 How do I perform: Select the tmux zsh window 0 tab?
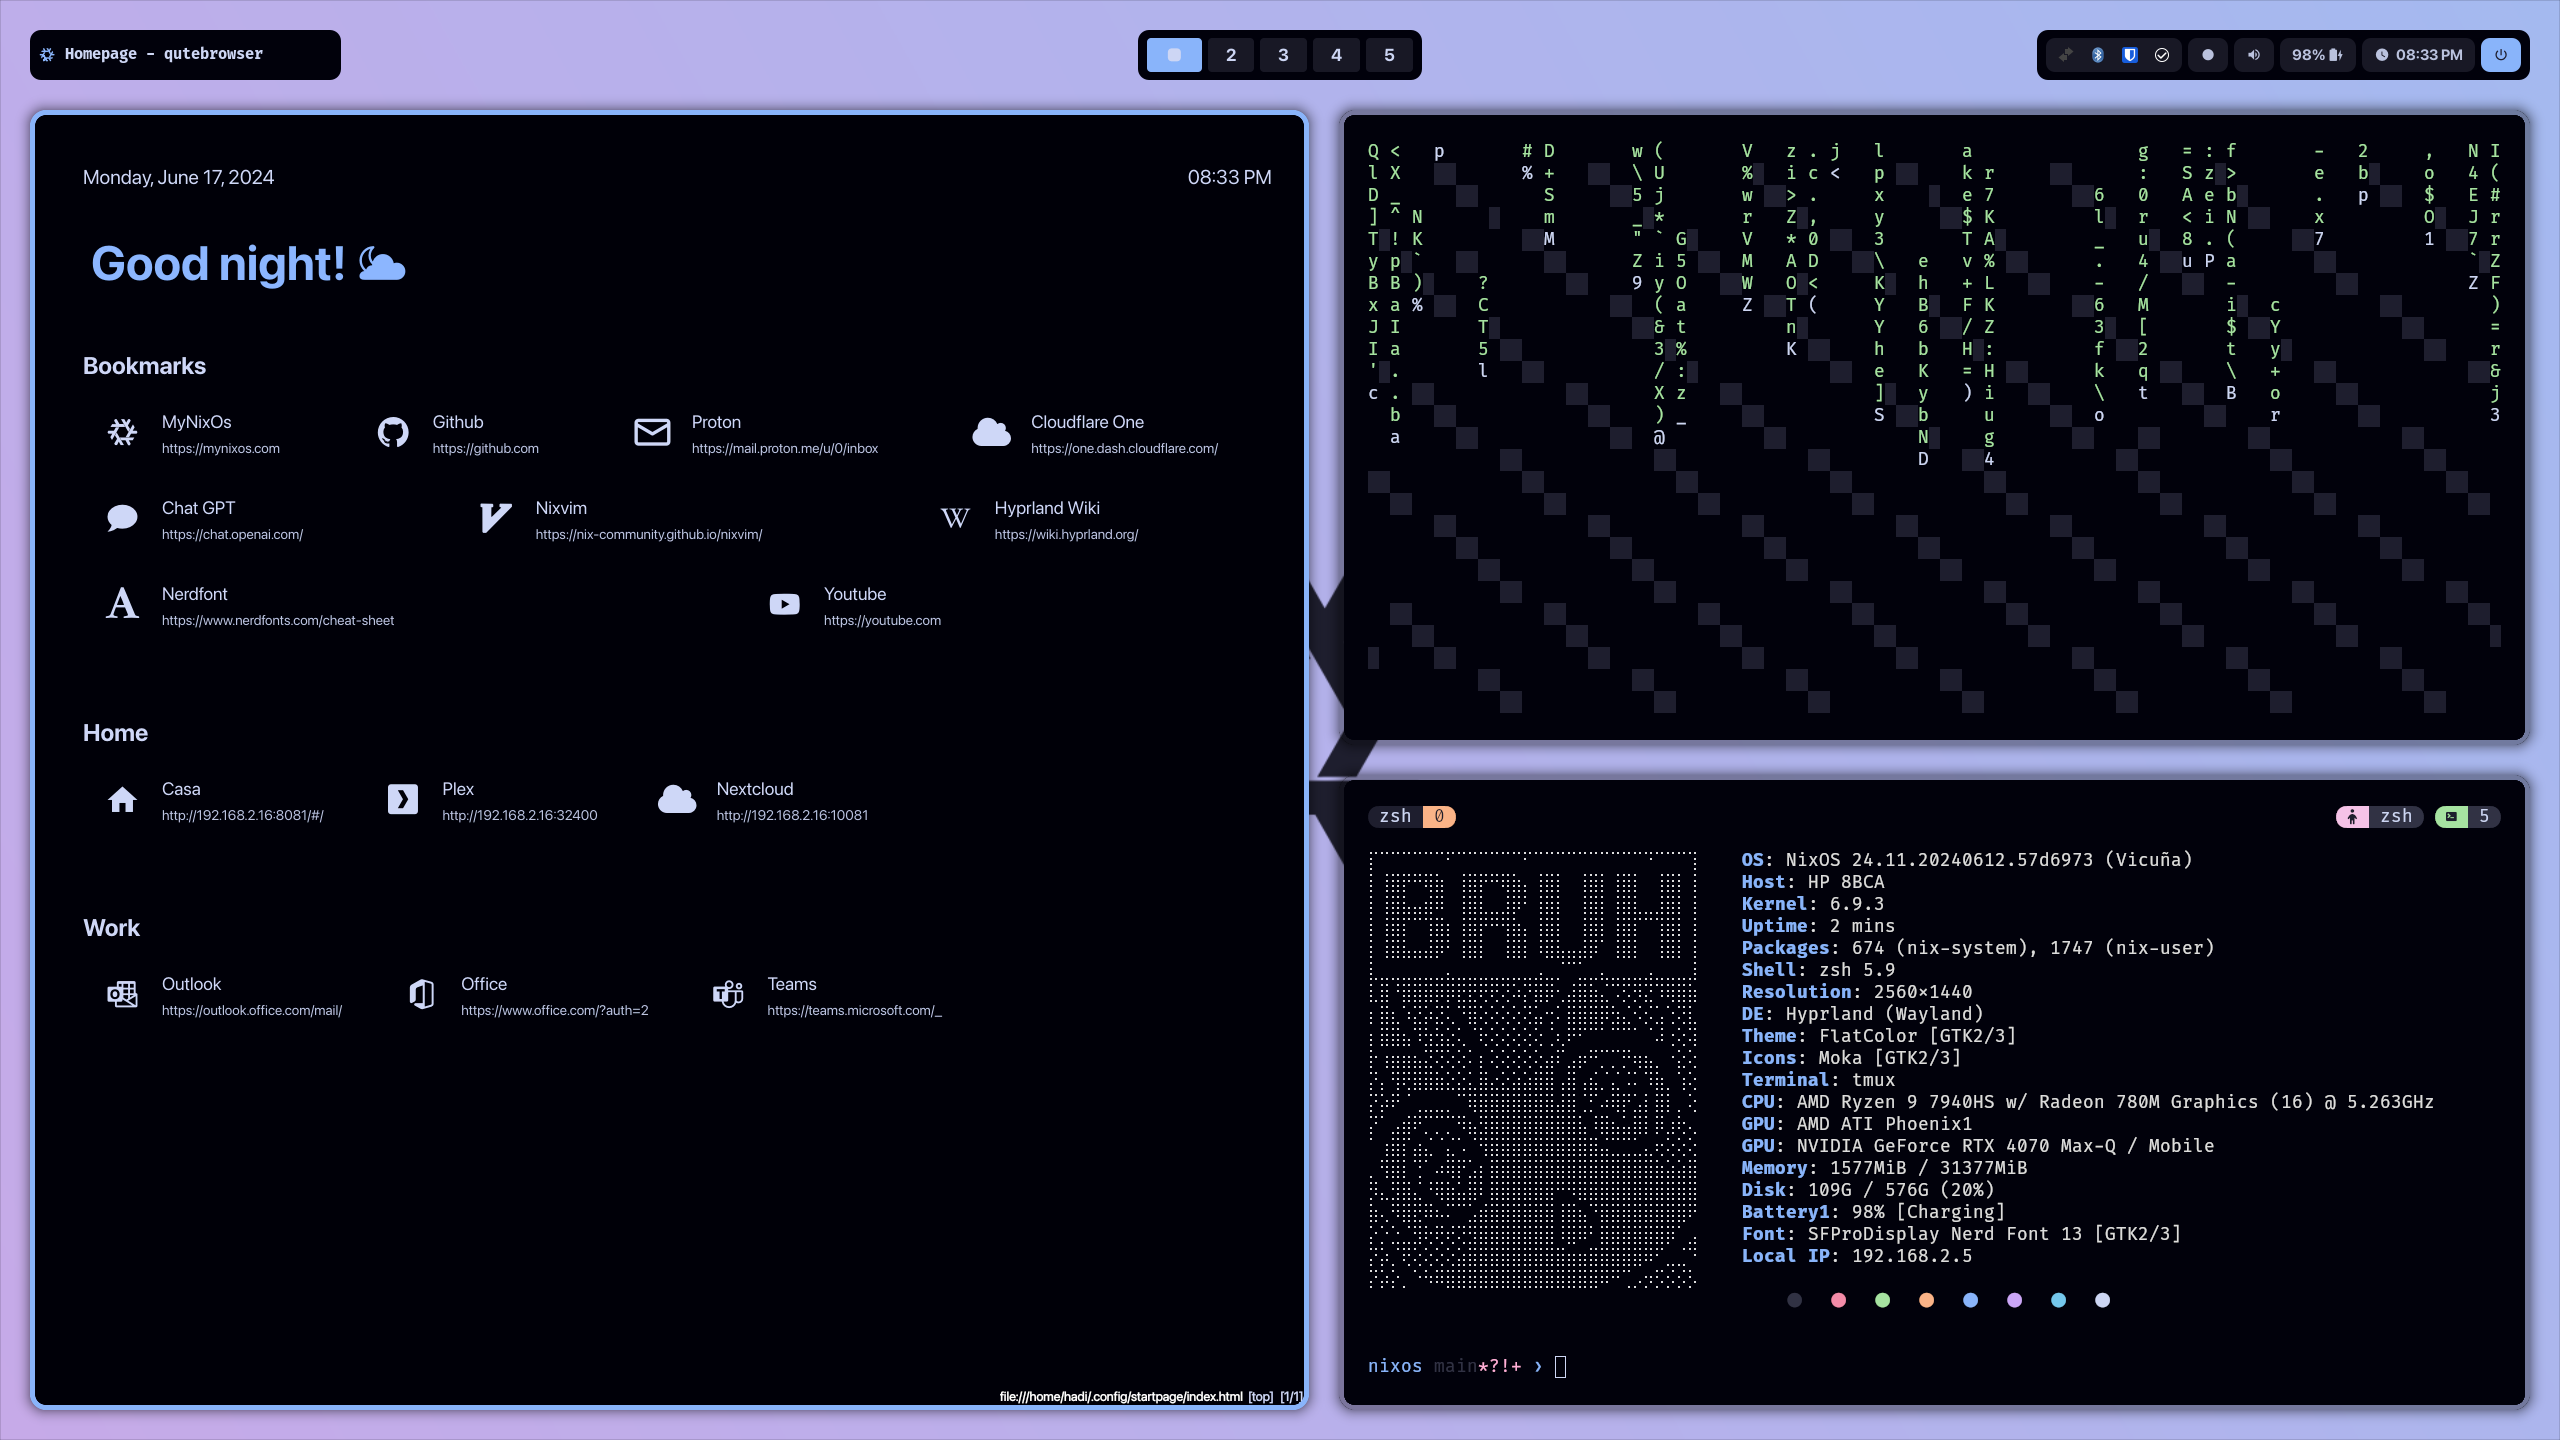click(1411, 816)
